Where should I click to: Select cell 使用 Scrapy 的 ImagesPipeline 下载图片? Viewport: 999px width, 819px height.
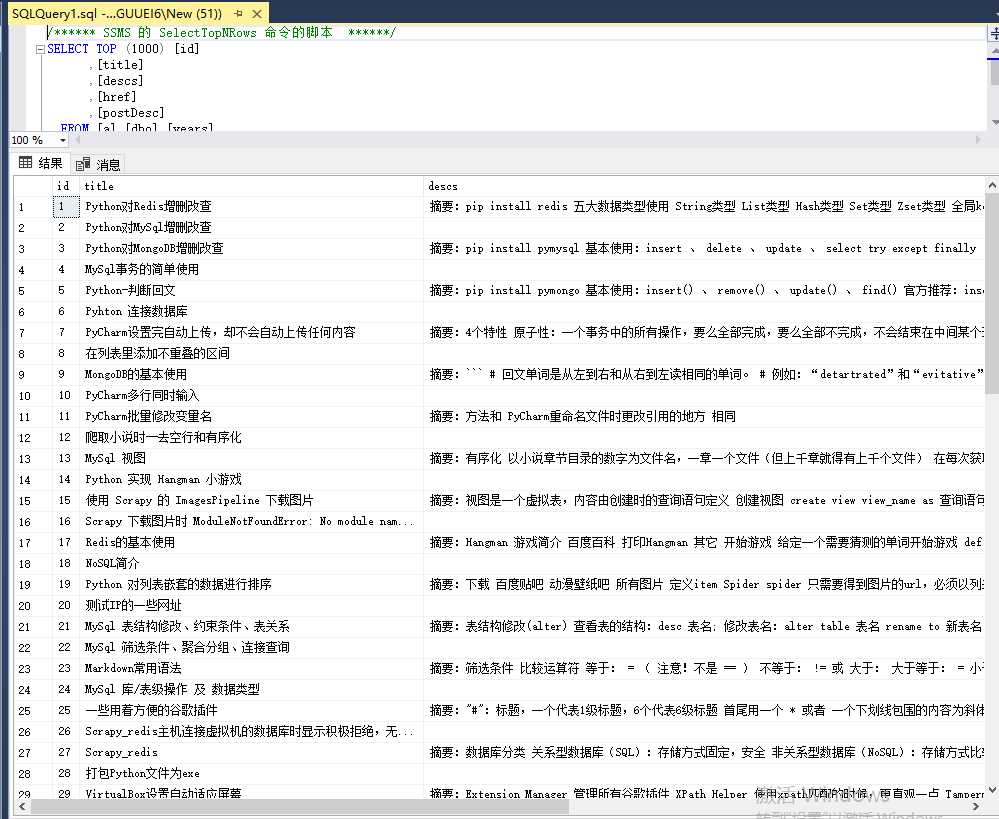coord(251,501)
